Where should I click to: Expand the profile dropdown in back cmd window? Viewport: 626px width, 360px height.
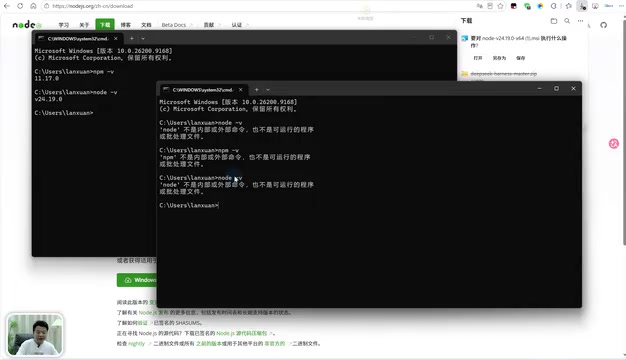(143, 39)
